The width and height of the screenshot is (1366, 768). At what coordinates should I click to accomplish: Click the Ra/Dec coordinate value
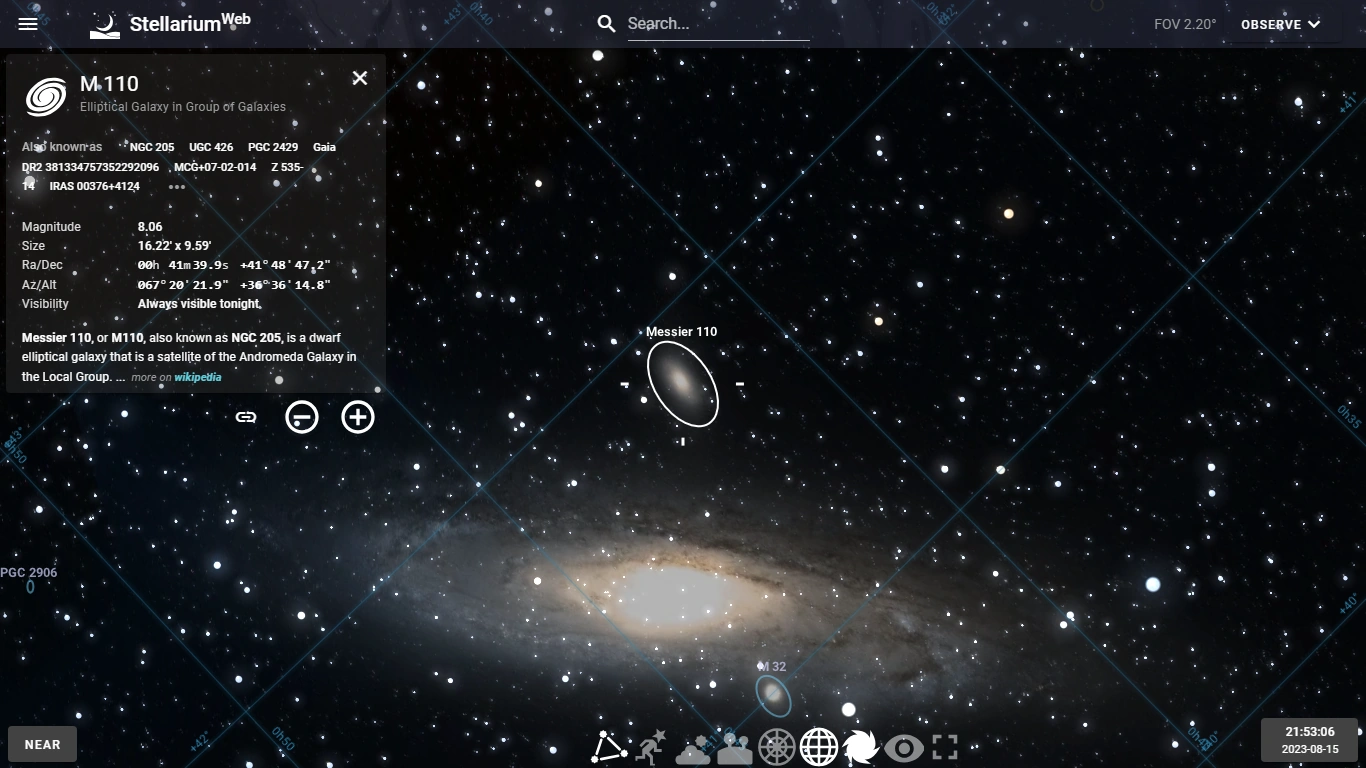tap(234, 265)
